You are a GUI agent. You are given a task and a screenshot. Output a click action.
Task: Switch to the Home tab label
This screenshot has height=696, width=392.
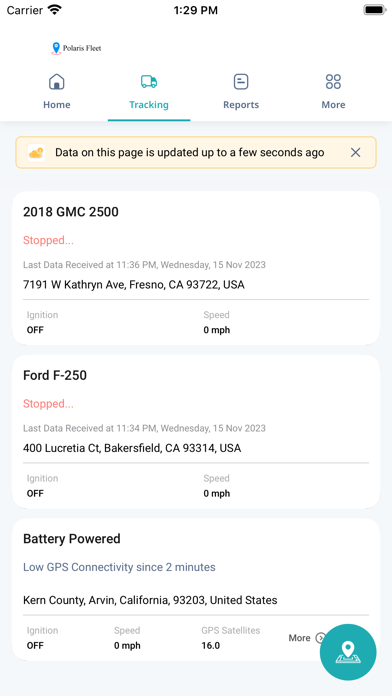(x=56, y=105)
